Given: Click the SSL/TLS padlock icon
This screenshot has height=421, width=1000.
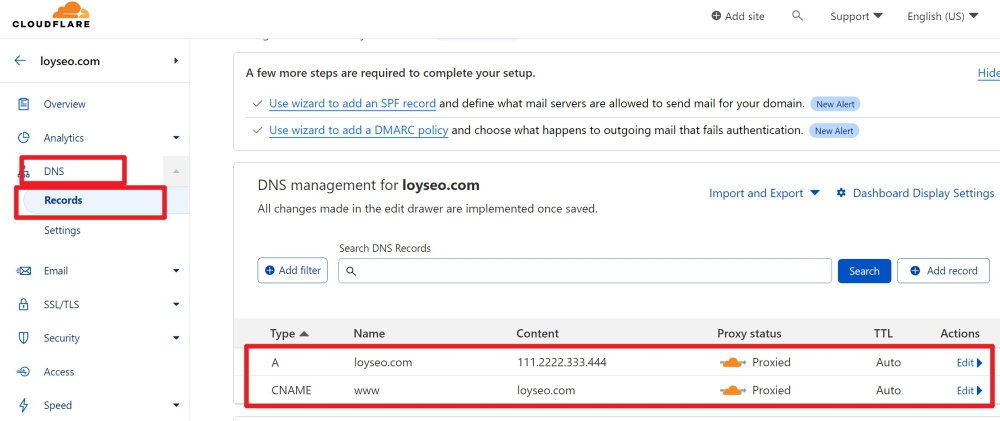Looking at the screenshot, I should click(x=24, y=304).
